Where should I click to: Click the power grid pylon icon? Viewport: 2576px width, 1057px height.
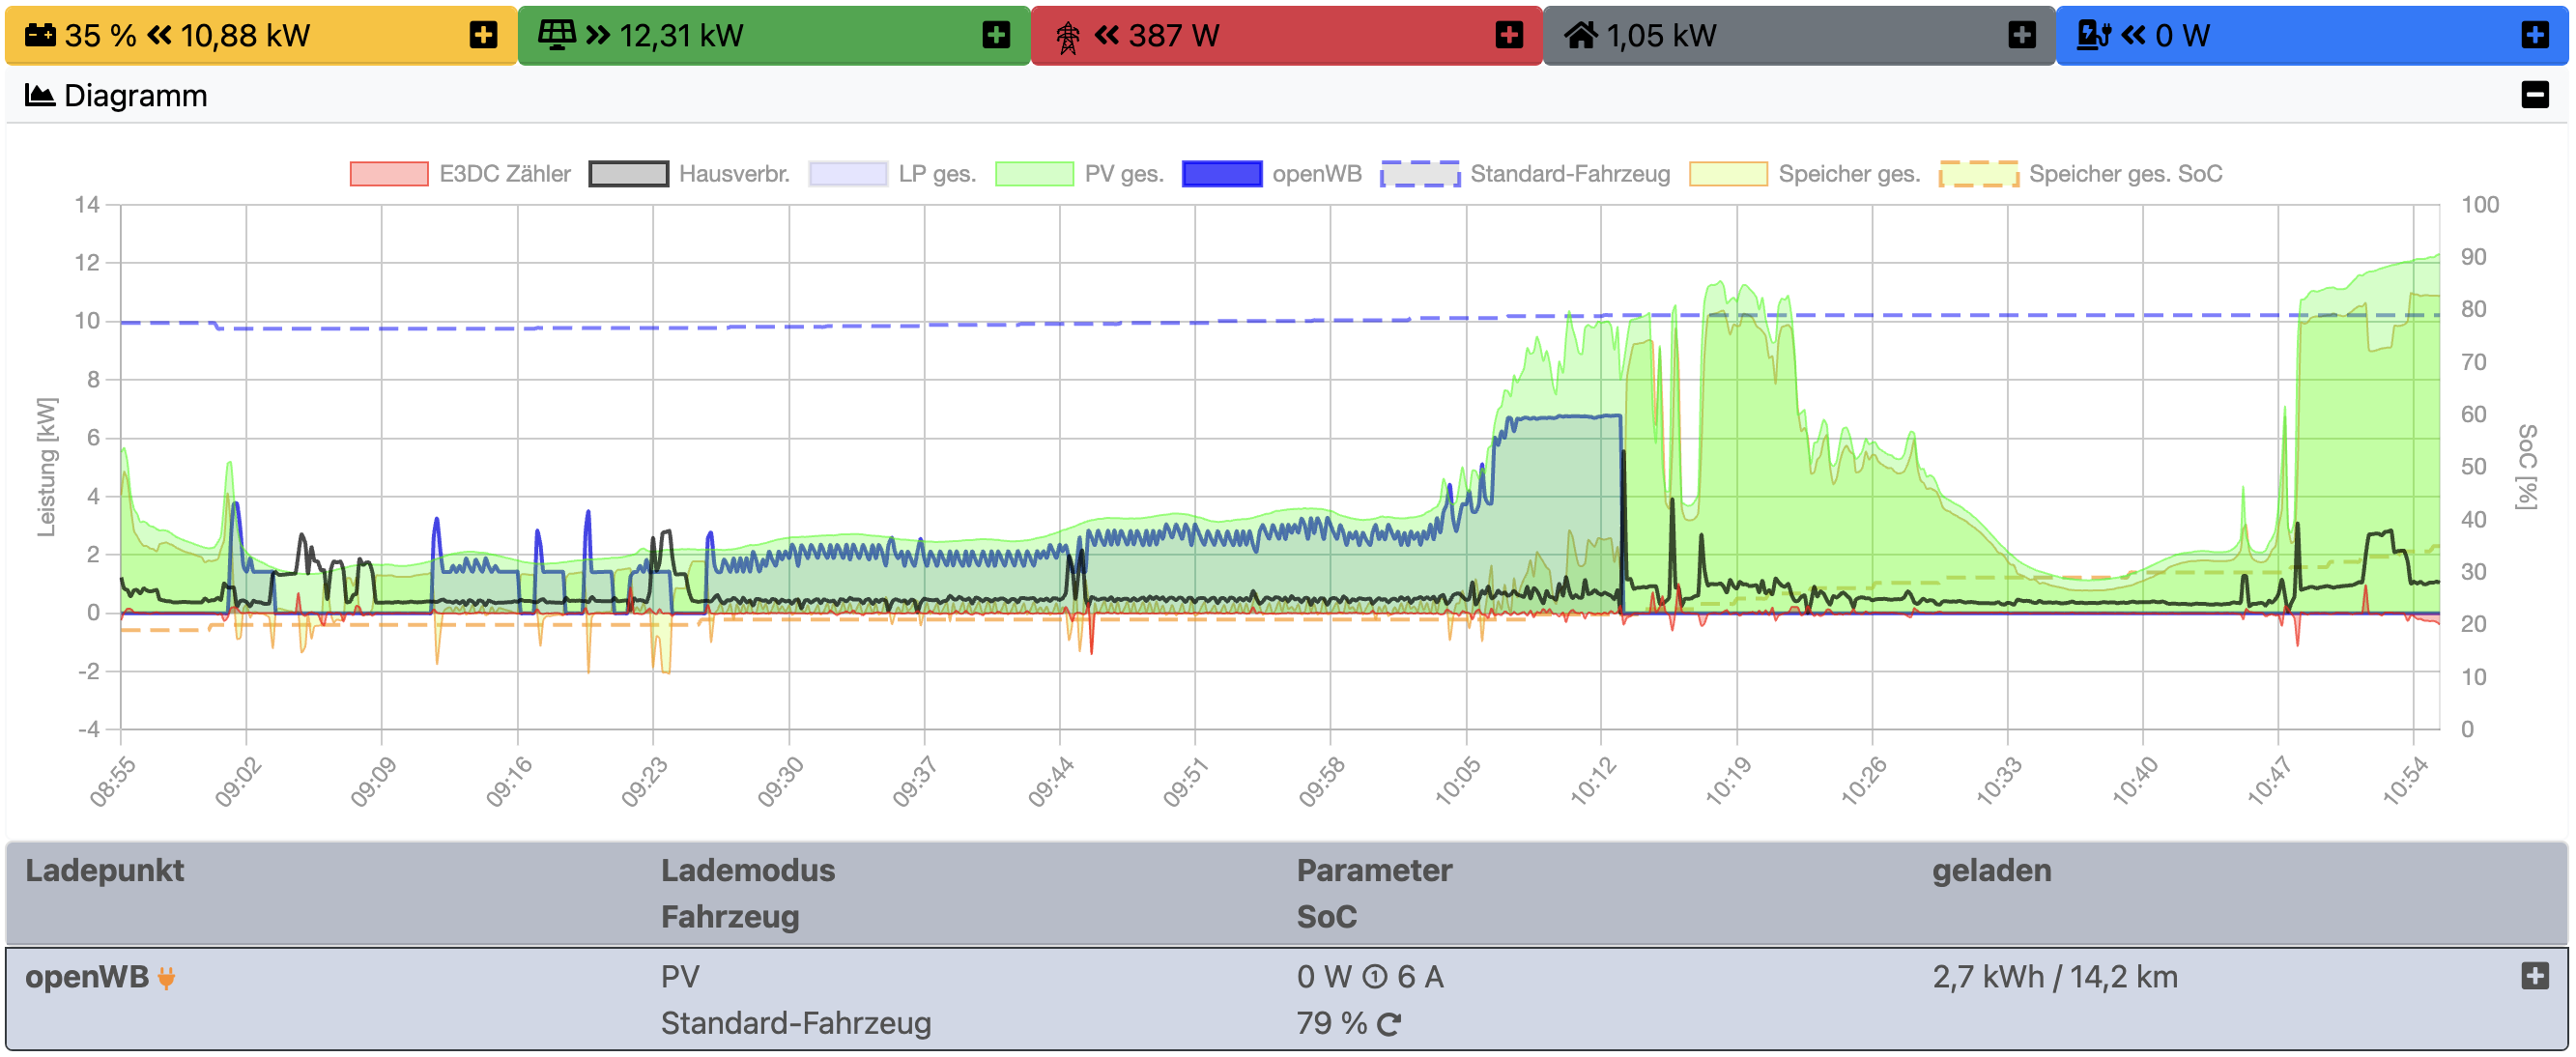[1067, 37]
